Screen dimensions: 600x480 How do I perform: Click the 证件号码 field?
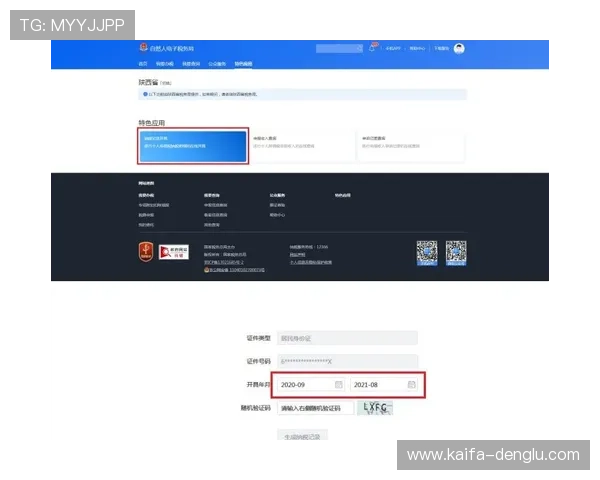[x=347, y=361]
